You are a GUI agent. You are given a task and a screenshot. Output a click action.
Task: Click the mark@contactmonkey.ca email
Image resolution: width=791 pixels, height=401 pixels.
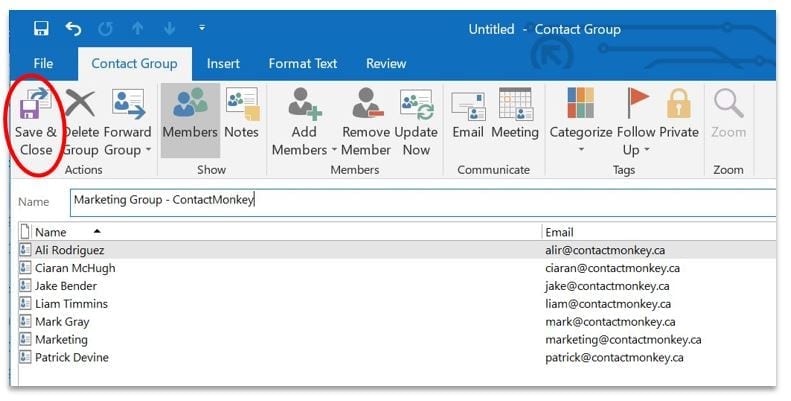click(610, 322)
